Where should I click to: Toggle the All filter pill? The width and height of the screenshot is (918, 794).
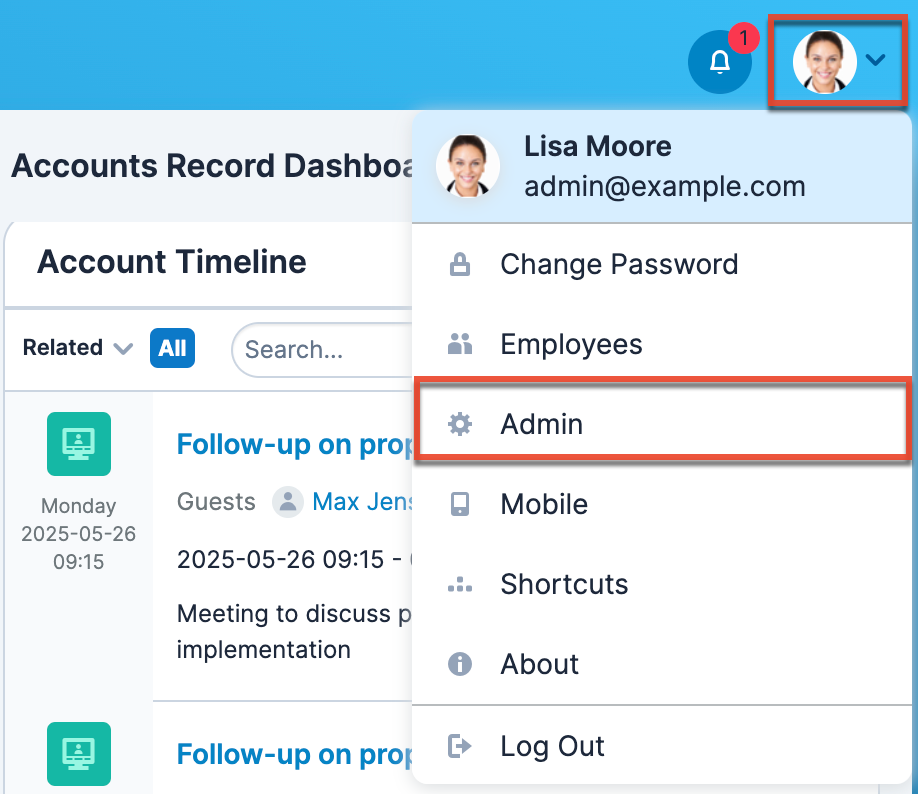coord(172,348)
